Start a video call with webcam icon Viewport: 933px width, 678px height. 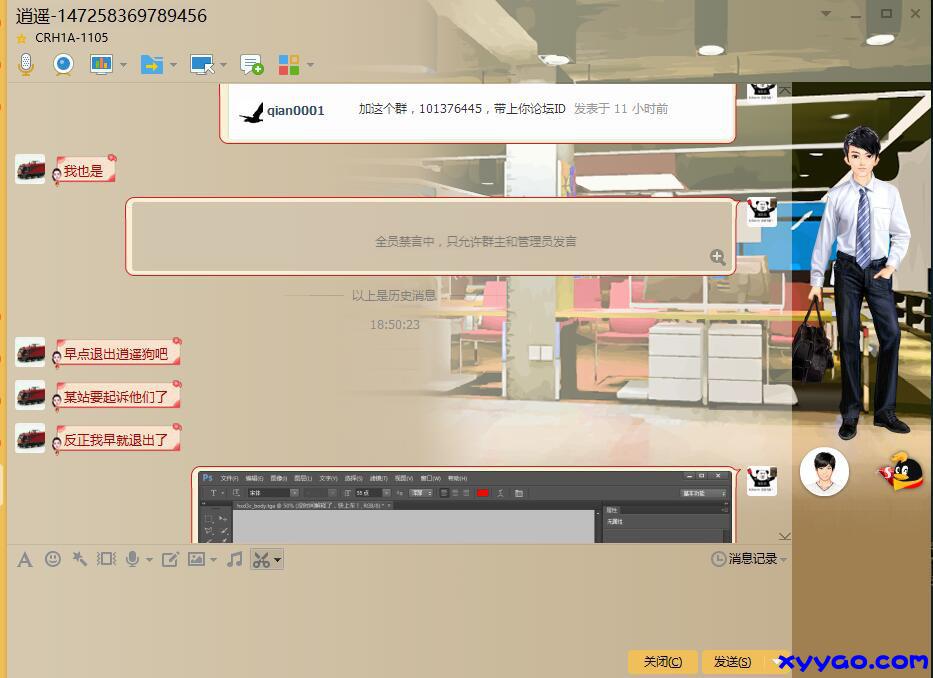(x=63, y=65)
